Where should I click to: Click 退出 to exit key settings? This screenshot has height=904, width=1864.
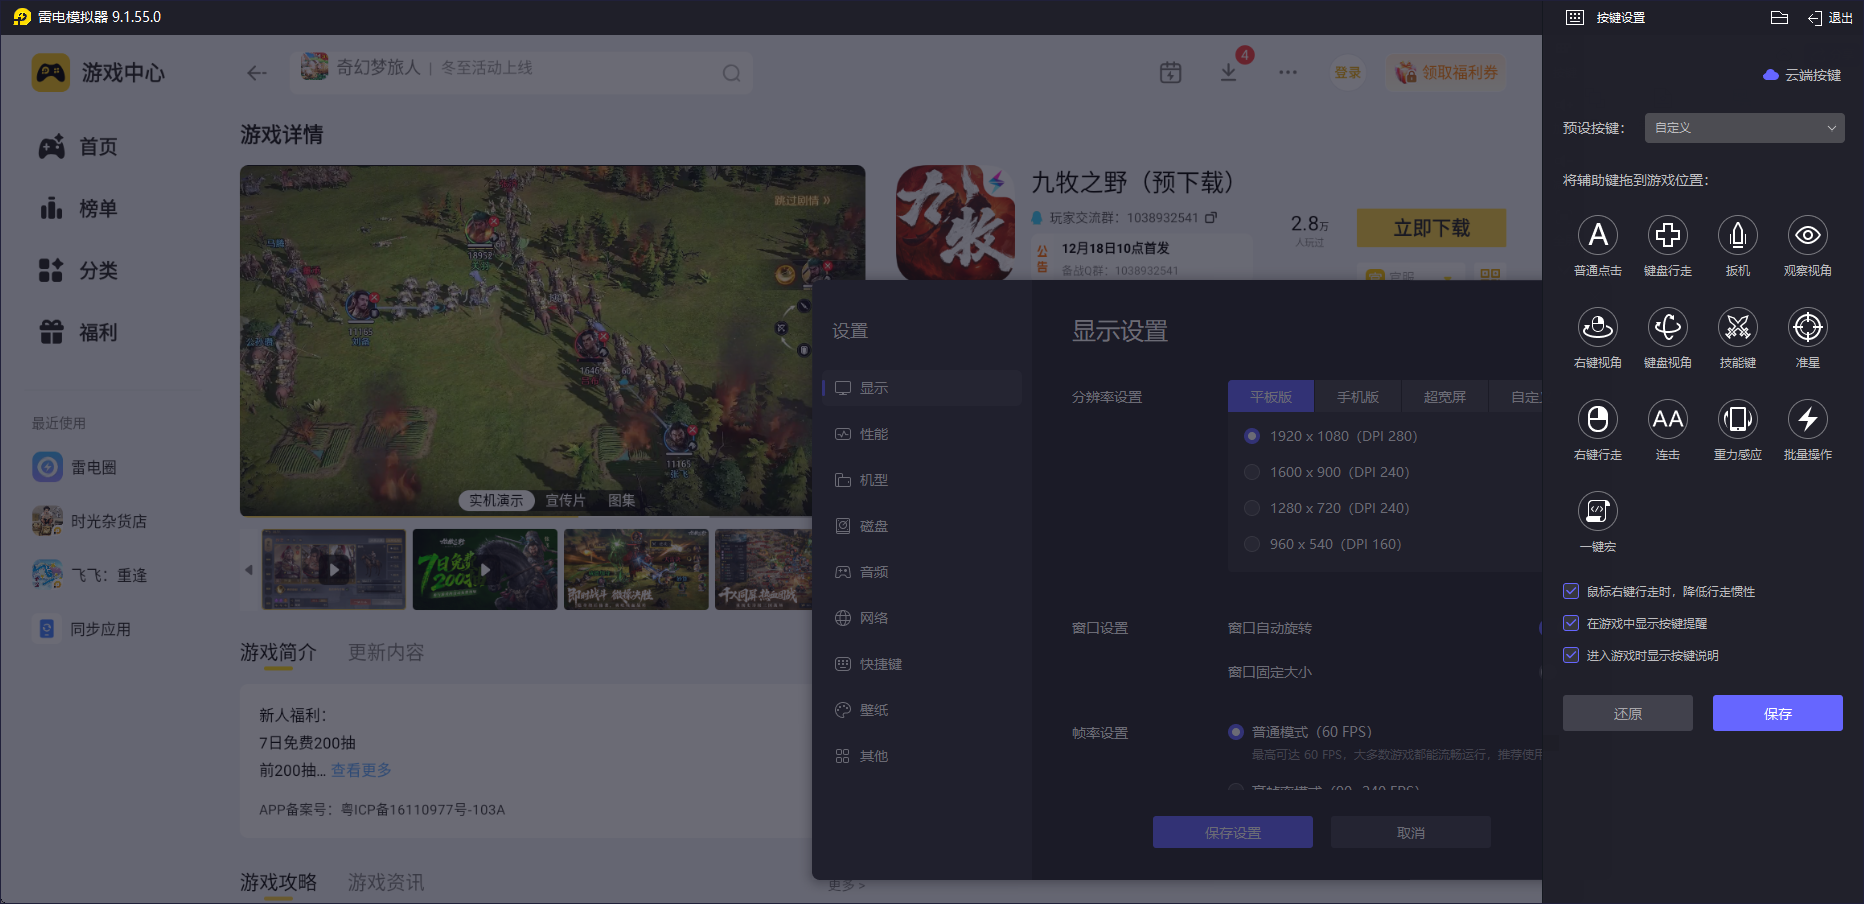1830,18
